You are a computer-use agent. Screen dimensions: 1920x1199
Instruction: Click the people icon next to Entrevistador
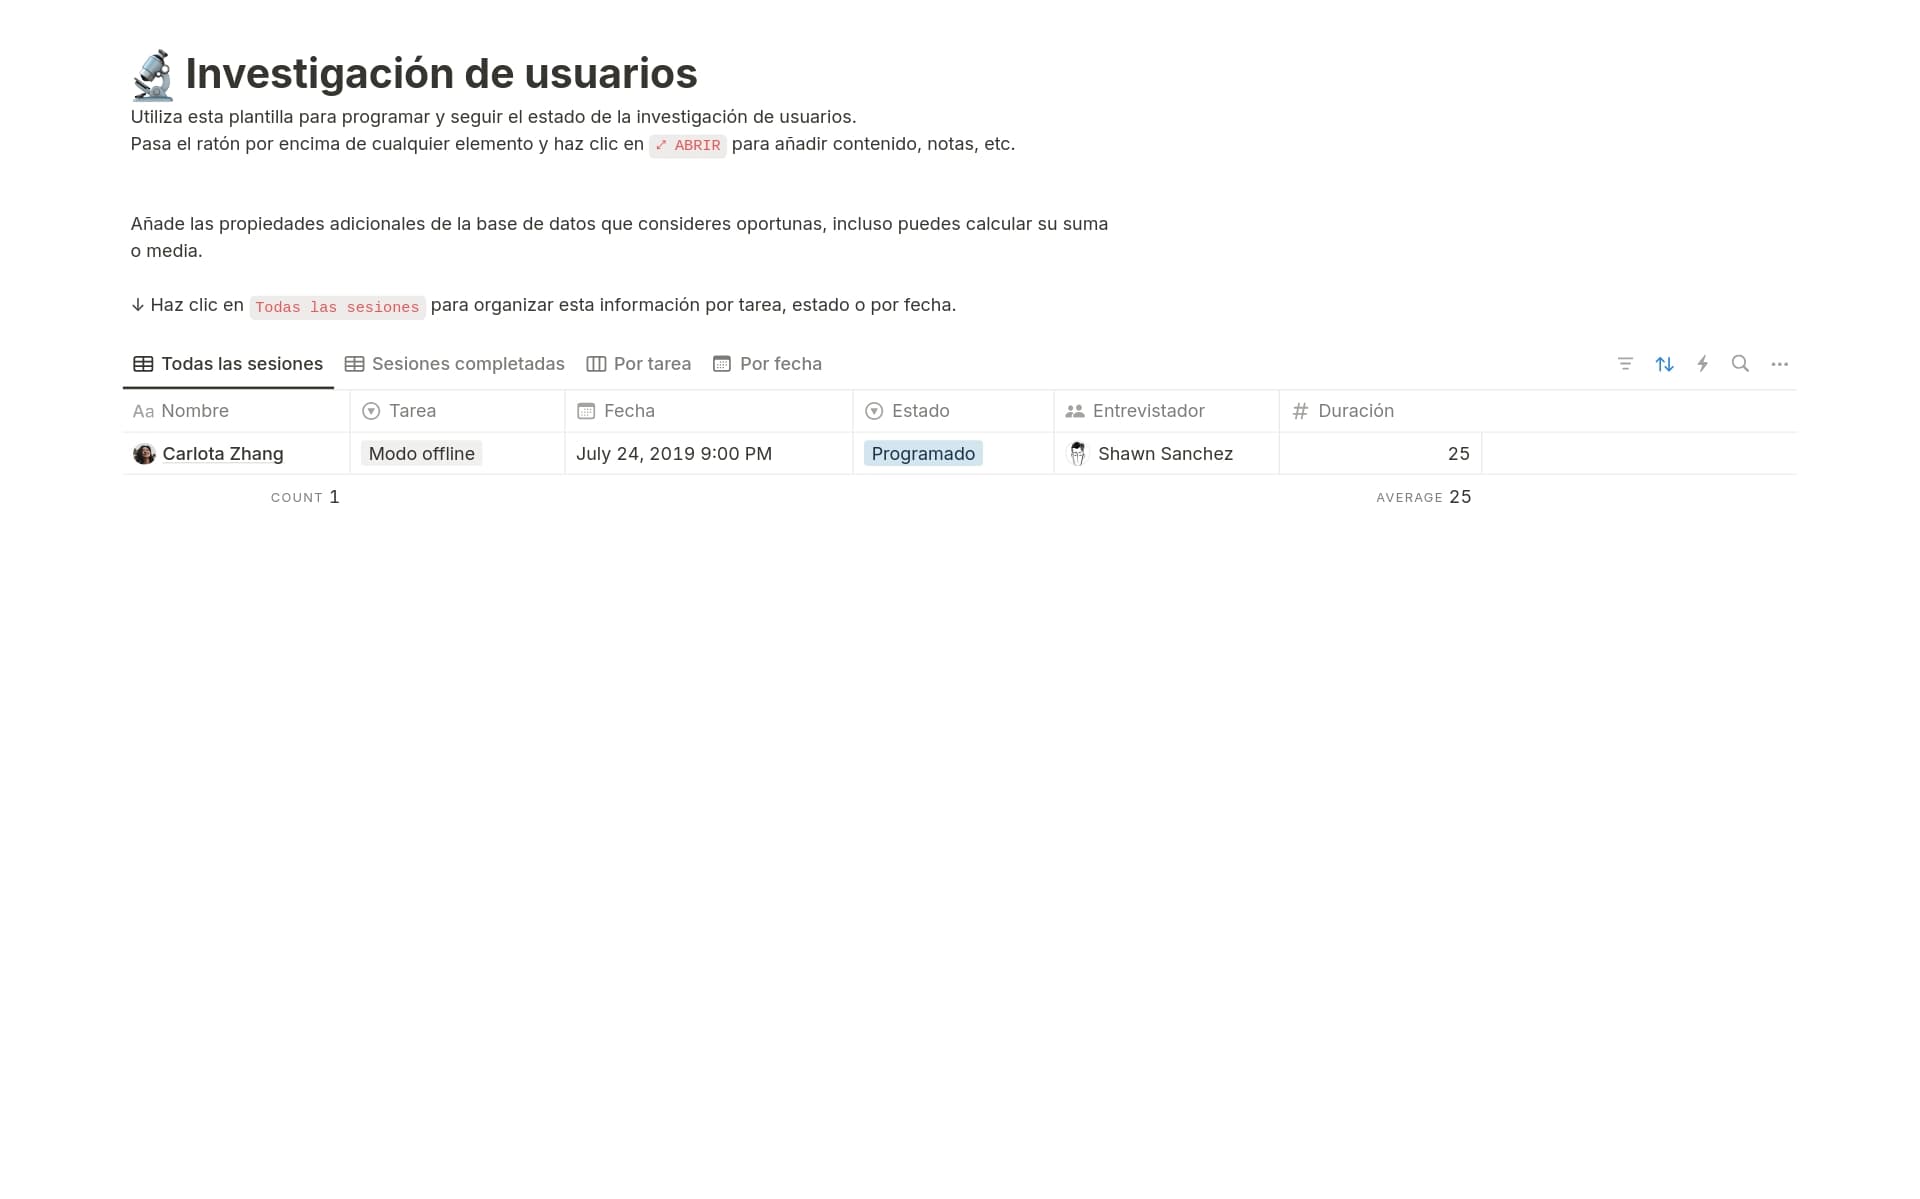point(1075,411)
